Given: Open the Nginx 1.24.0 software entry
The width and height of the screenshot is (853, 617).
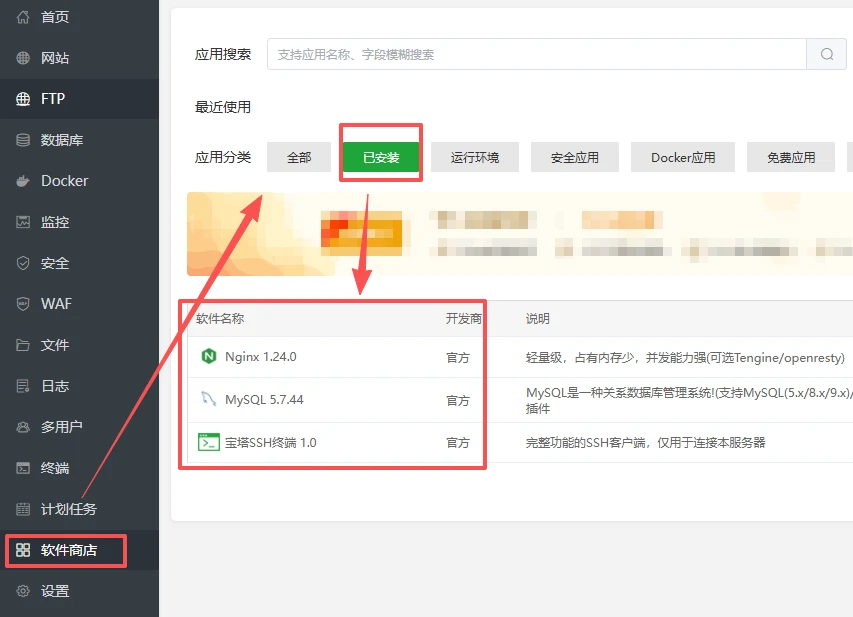Looking at the screenshot, I should pos(260,357).
